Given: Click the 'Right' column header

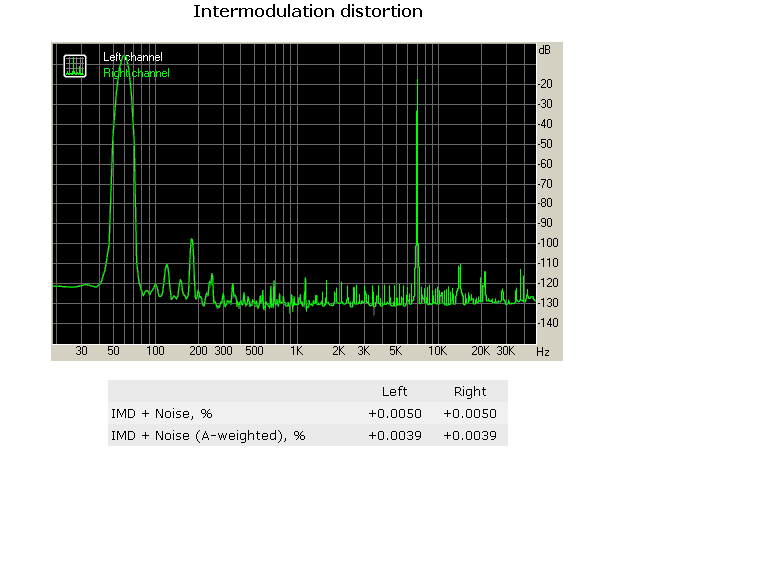Looking at the screenshot, I should 470,392.
